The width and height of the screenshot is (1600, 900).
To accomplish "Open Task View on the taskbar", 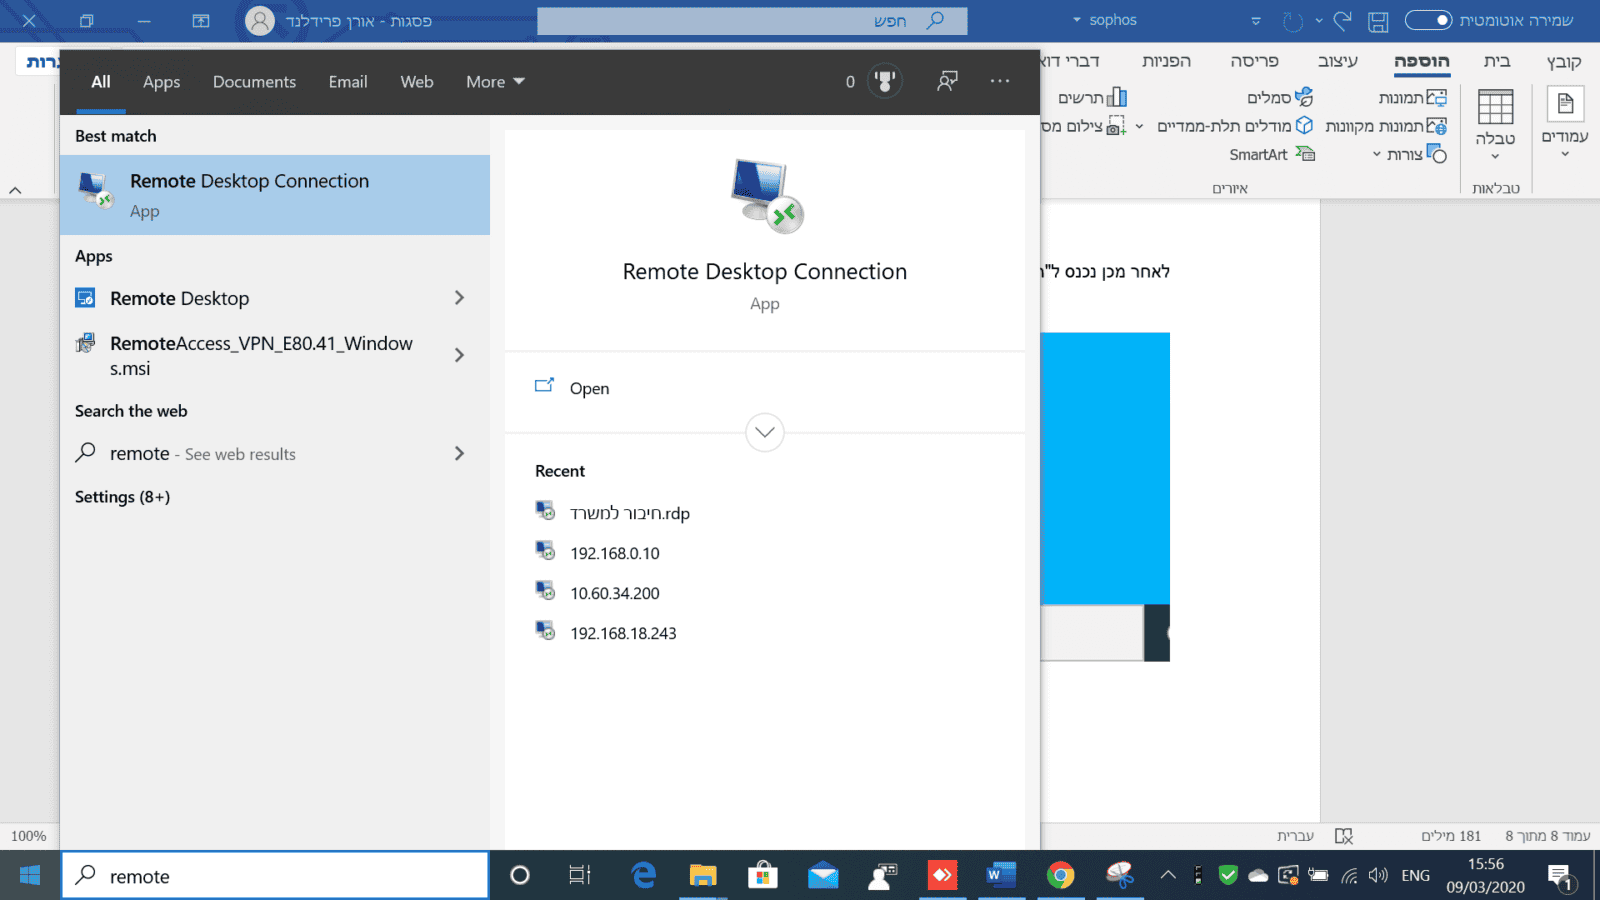I will 580,876.
